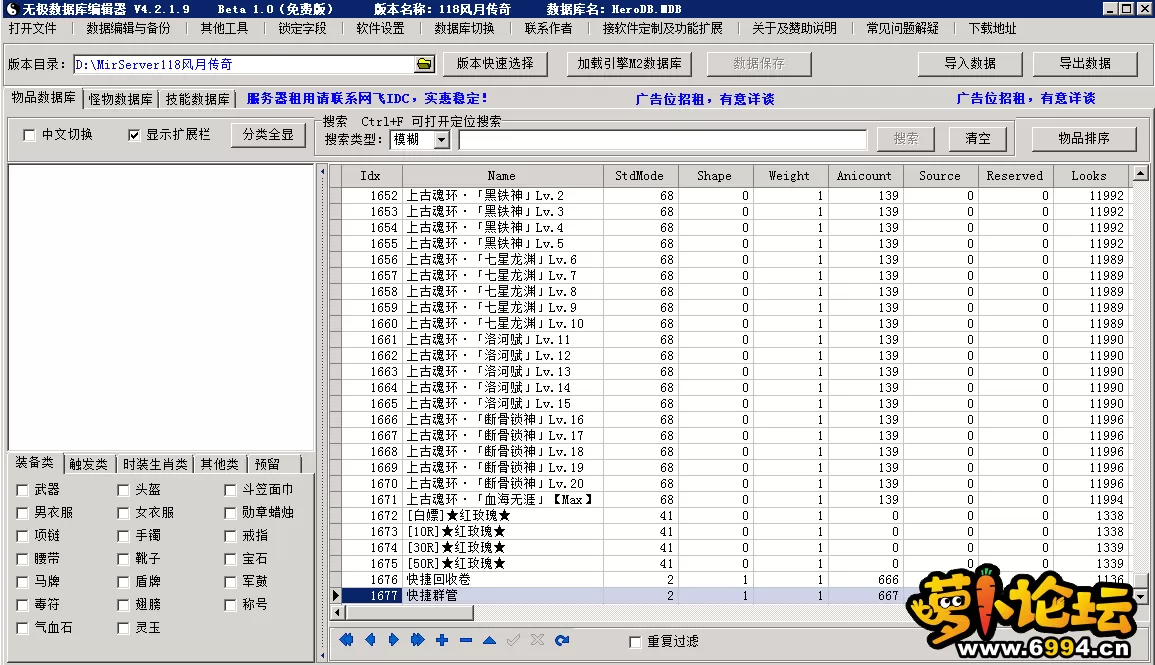Click the Looks column header
The image size is (1155, 665).
click(1089, 176)
